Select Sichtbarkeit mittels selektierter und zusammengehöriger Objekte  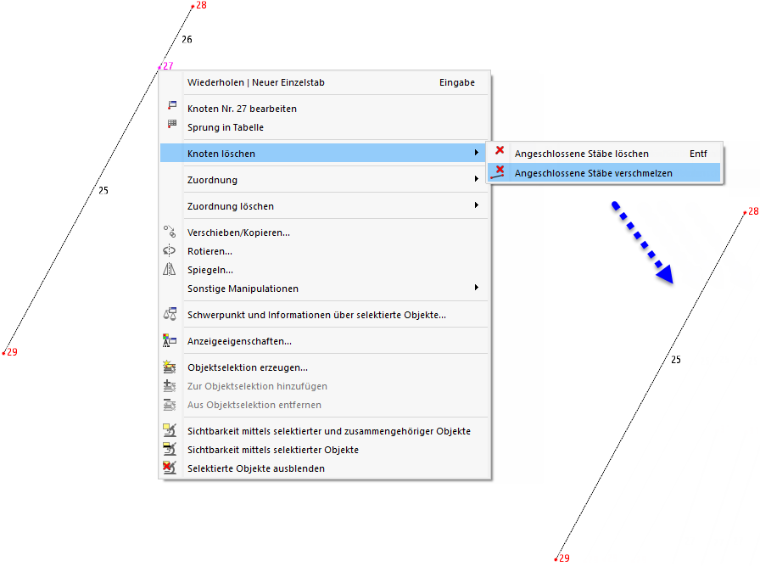tap(324, 431)
